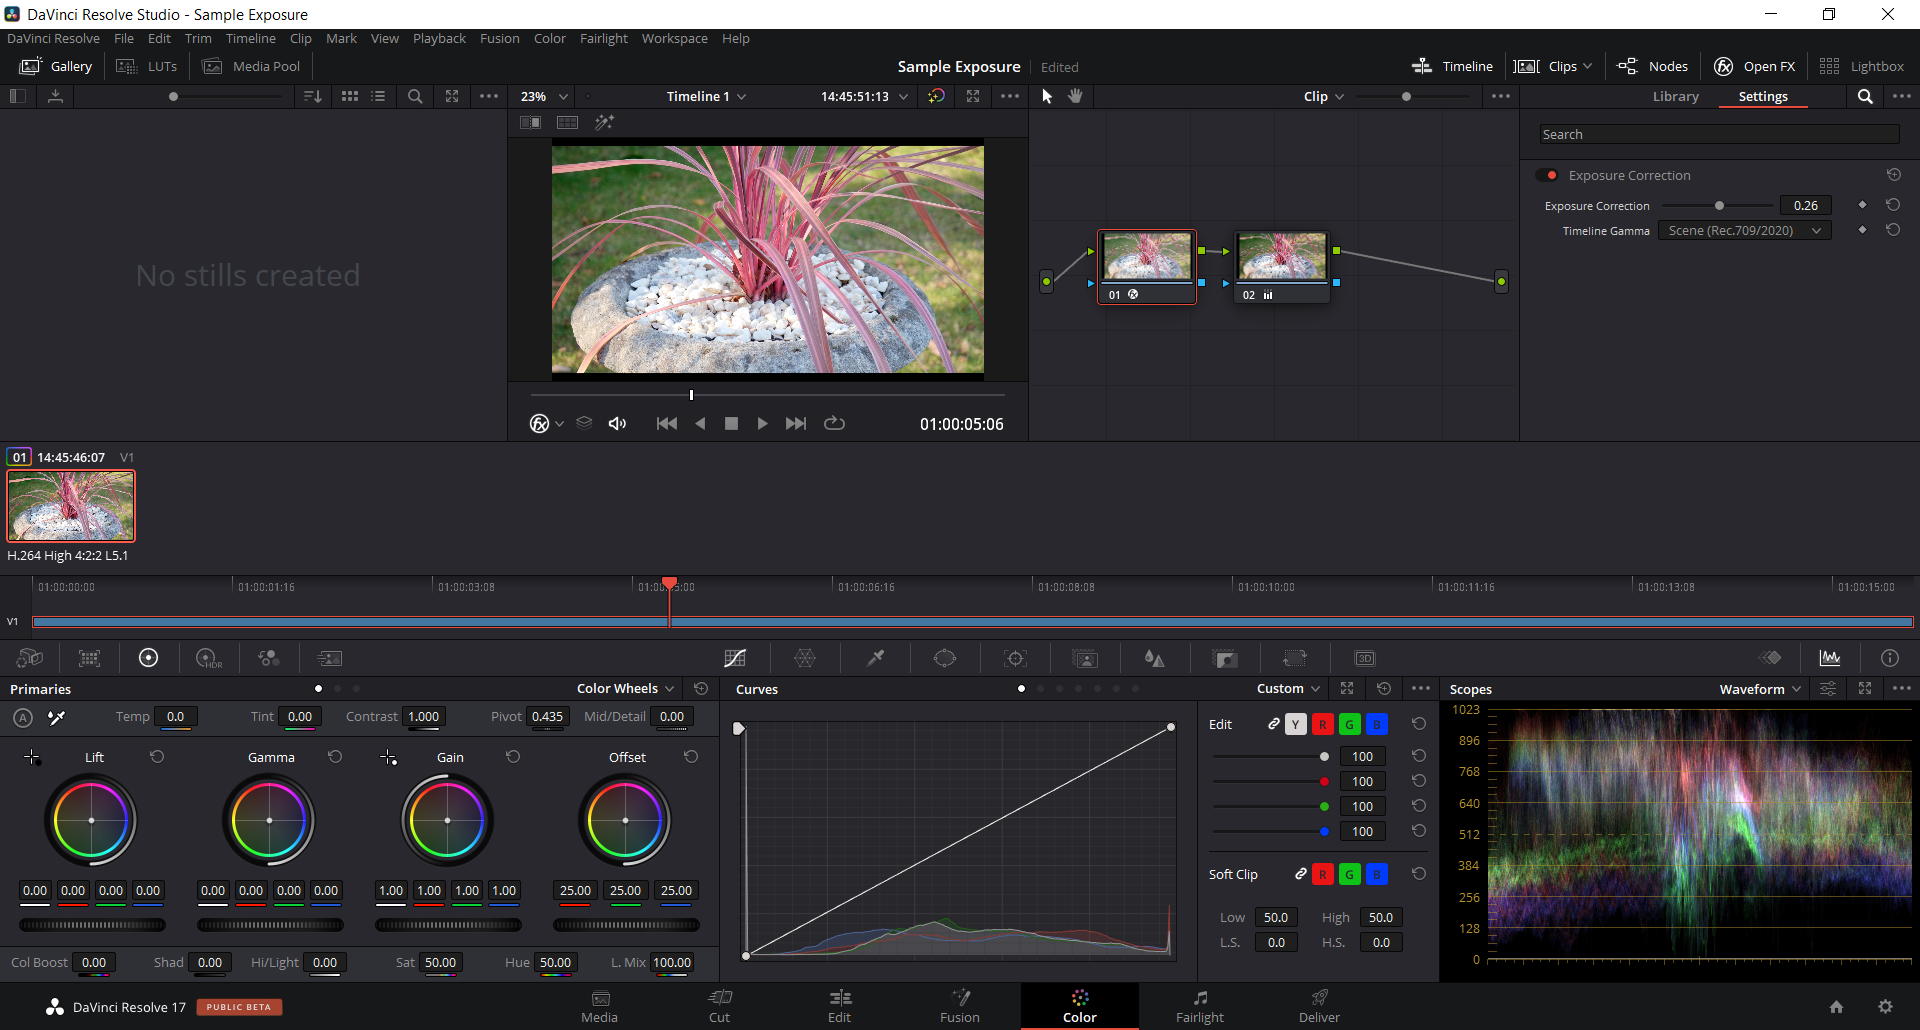The height and width of the screenshot is (1030, 1920).
Task: Open the Workspace menu
Action: [x=674, y=38]
